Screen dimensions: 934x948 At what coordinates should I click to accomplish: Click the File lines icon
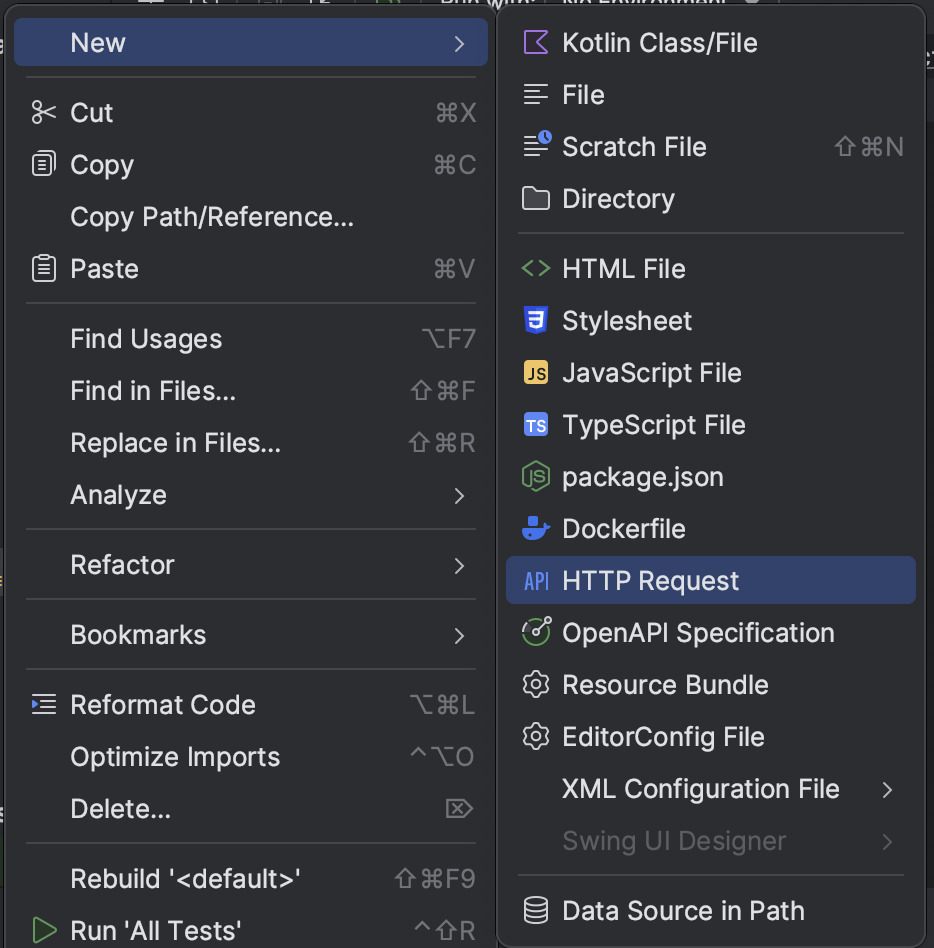536,95
